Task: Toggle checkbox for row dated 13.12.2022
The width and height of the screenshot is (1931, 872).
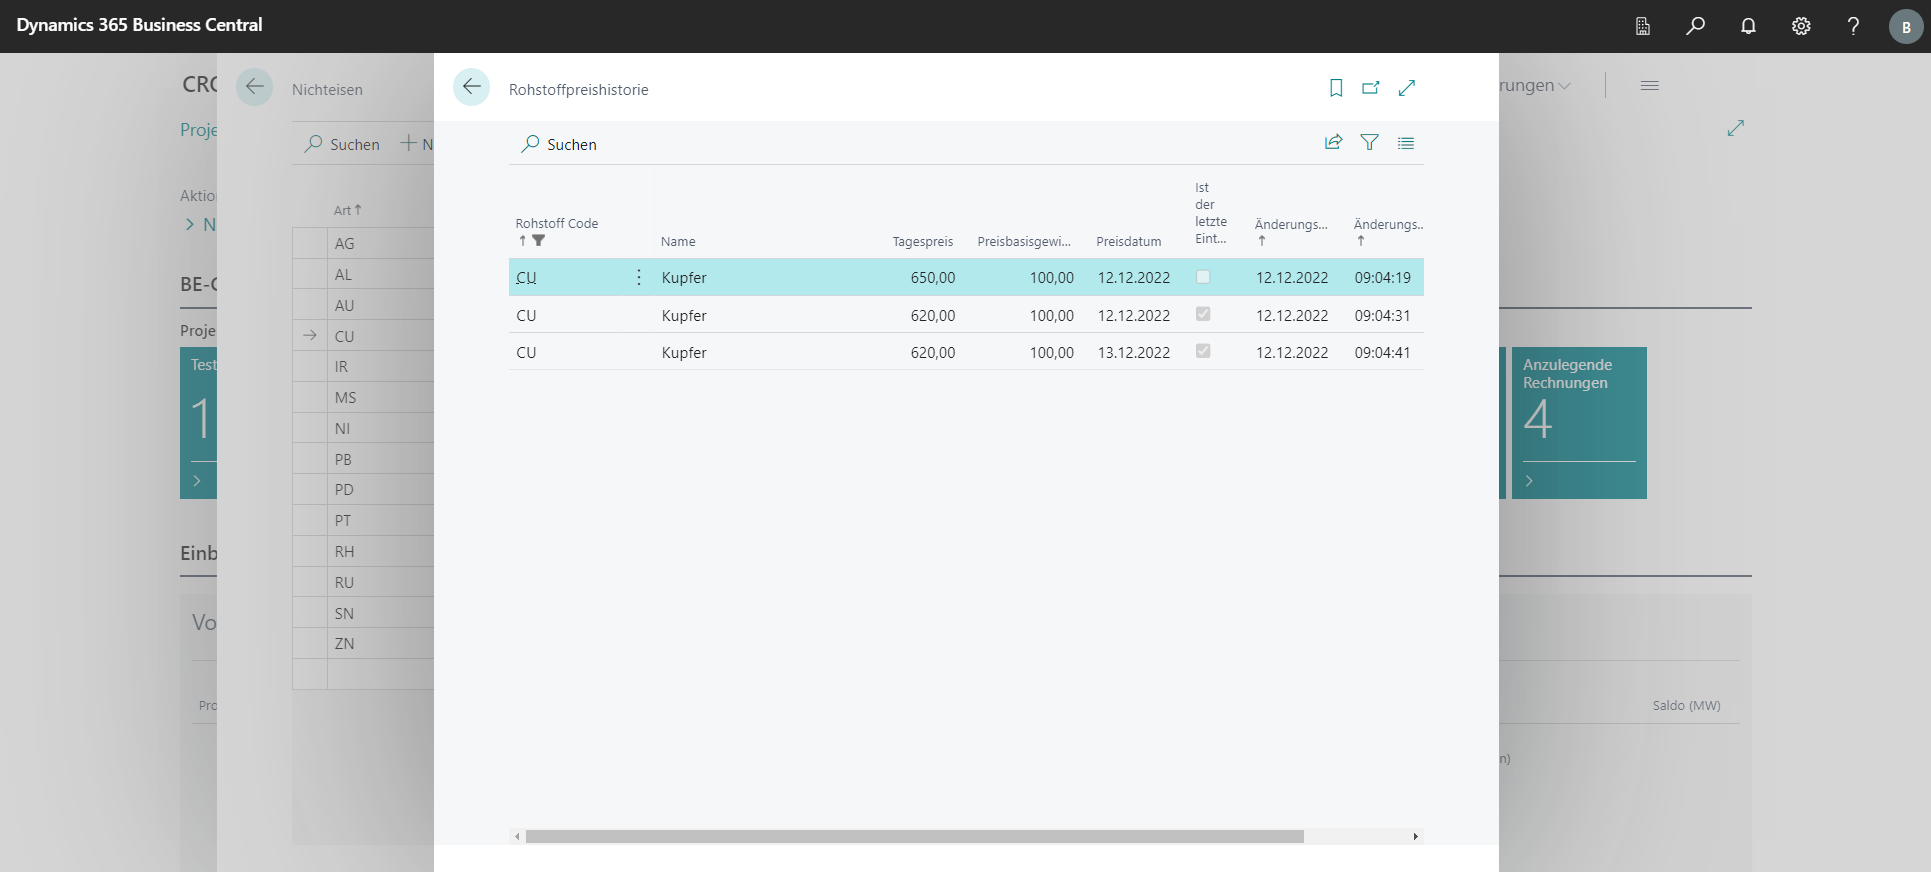Action: [x=1203, y=351]
